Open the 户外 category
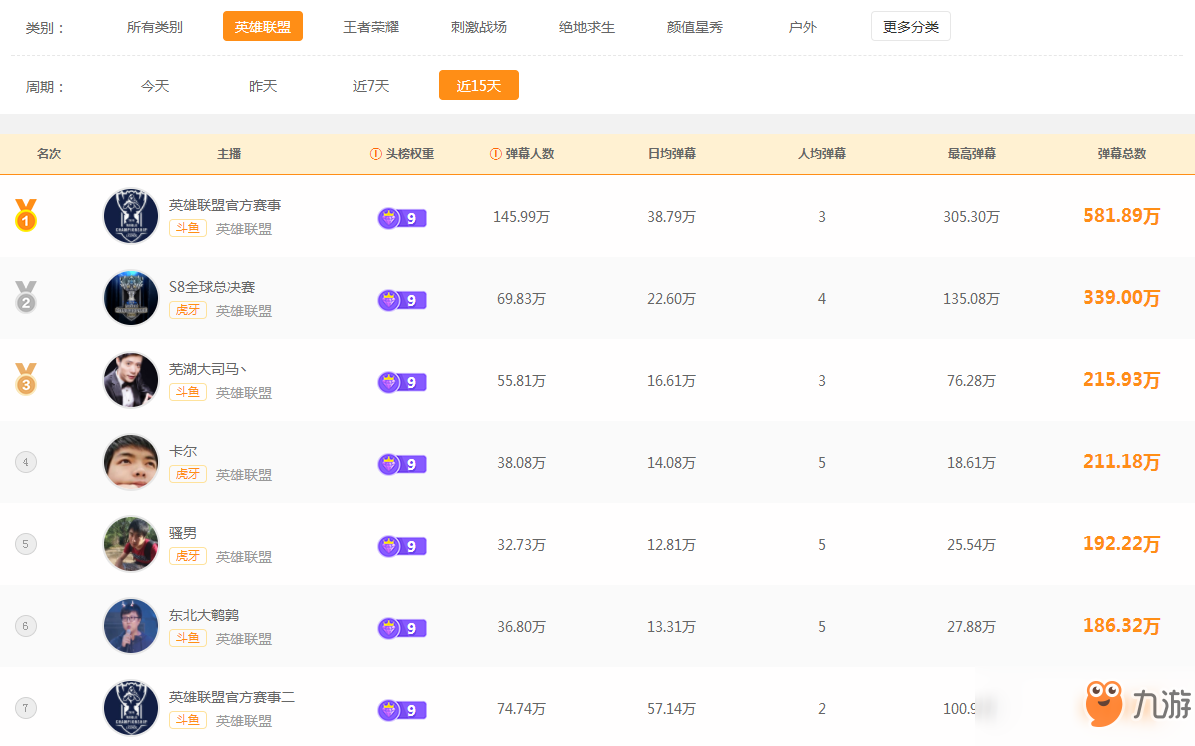 coord(803,27)
